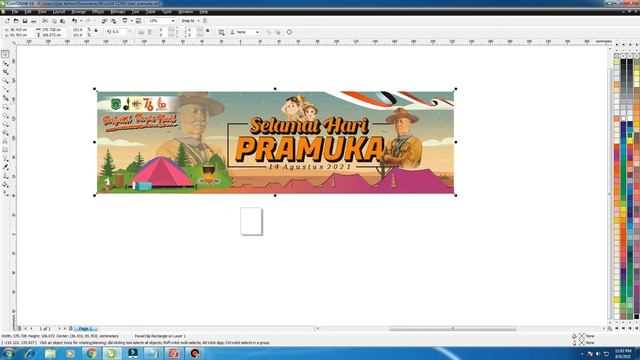Open the Bitmaps menu
This screenshot has height=360, width=640.
[x=118, y=12]
